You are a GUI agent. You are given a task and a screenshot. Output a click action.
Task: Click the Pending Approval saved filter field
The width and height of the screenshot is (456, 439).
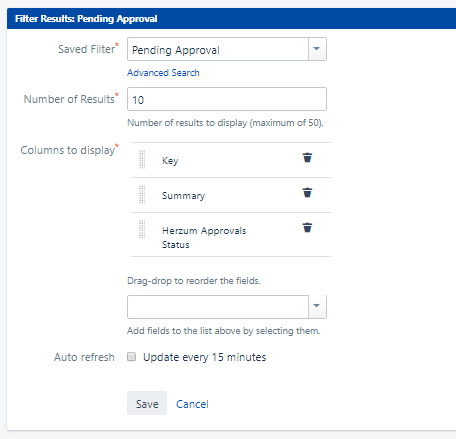coord(218,49)
